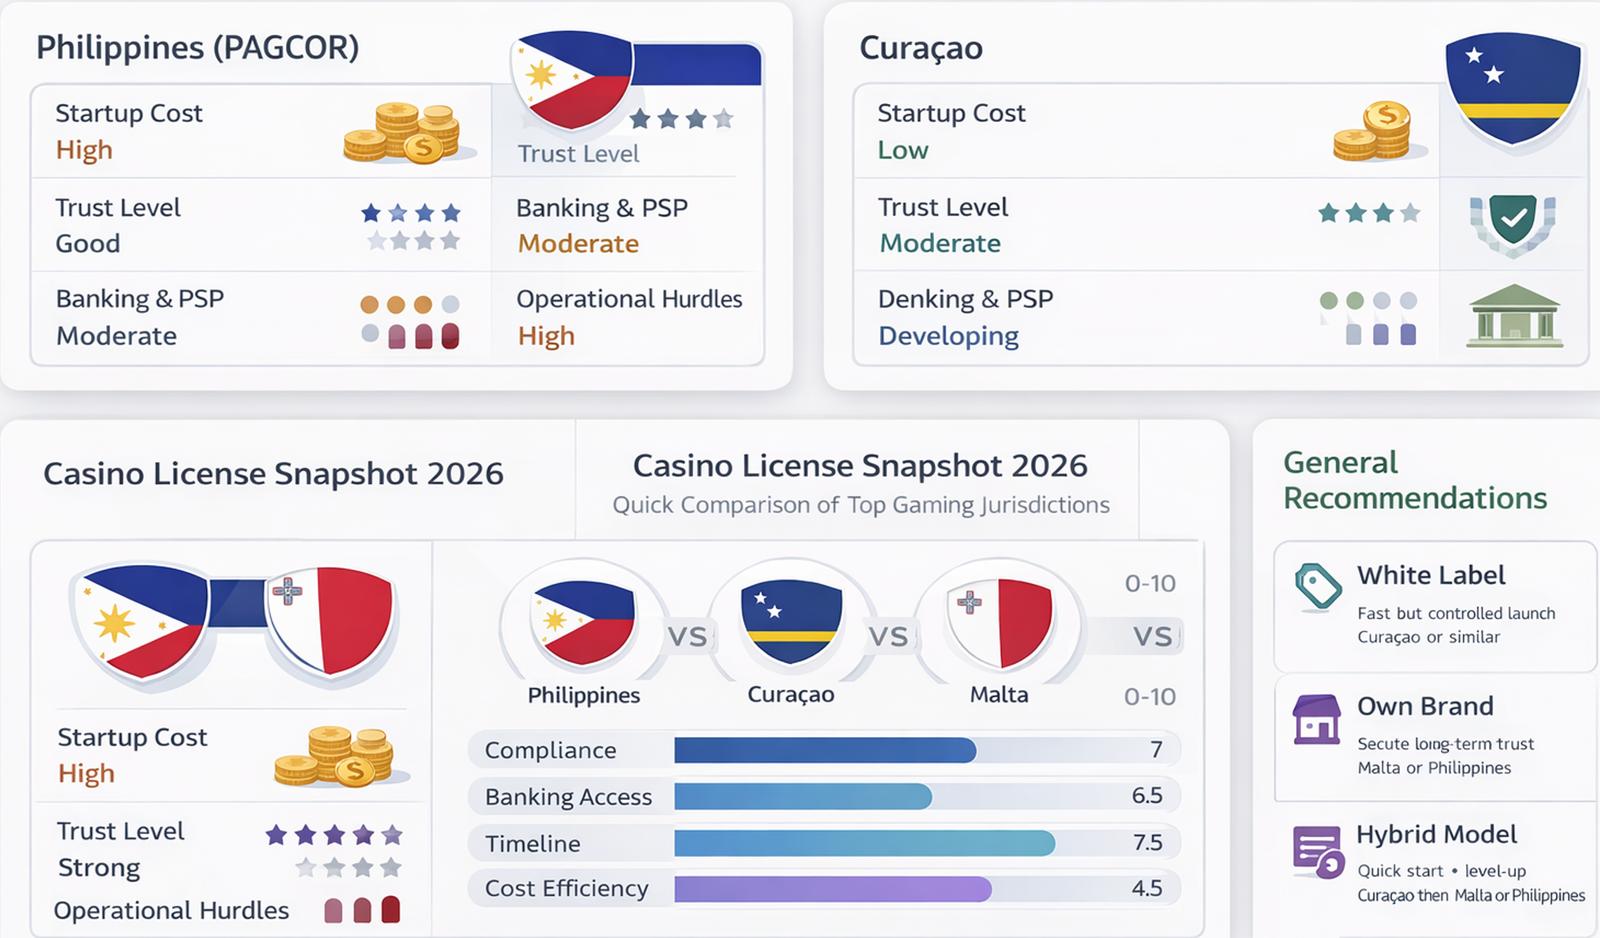The height and width of the screenshot is (938, 1600).
Task: Click the green checkmark shield icon
Action: point(1513,220)
